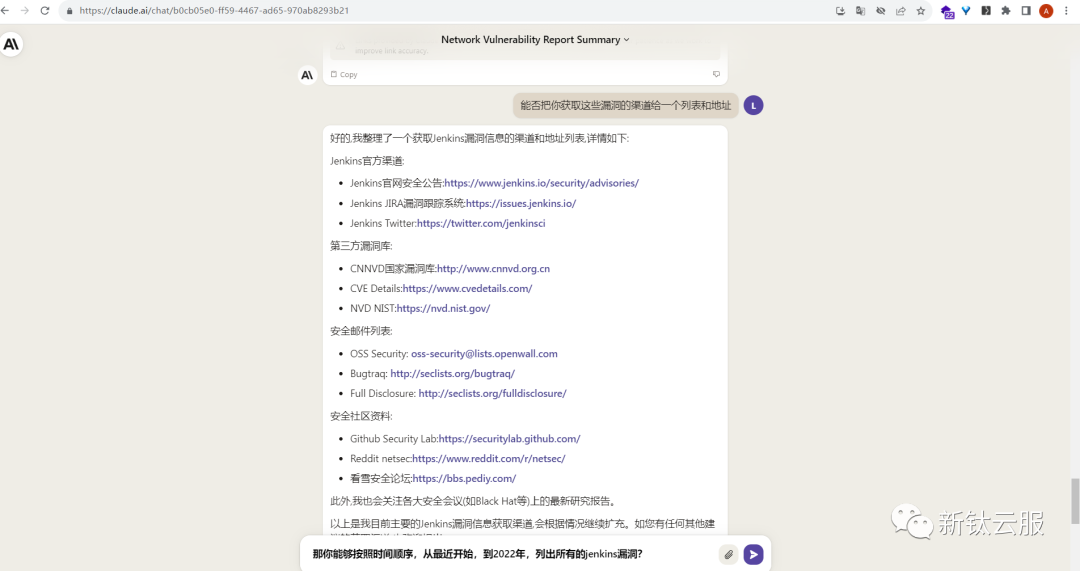Open Google Translate icon in address bar
Viewport: 1080px width, 571px height.
[860, 11]
